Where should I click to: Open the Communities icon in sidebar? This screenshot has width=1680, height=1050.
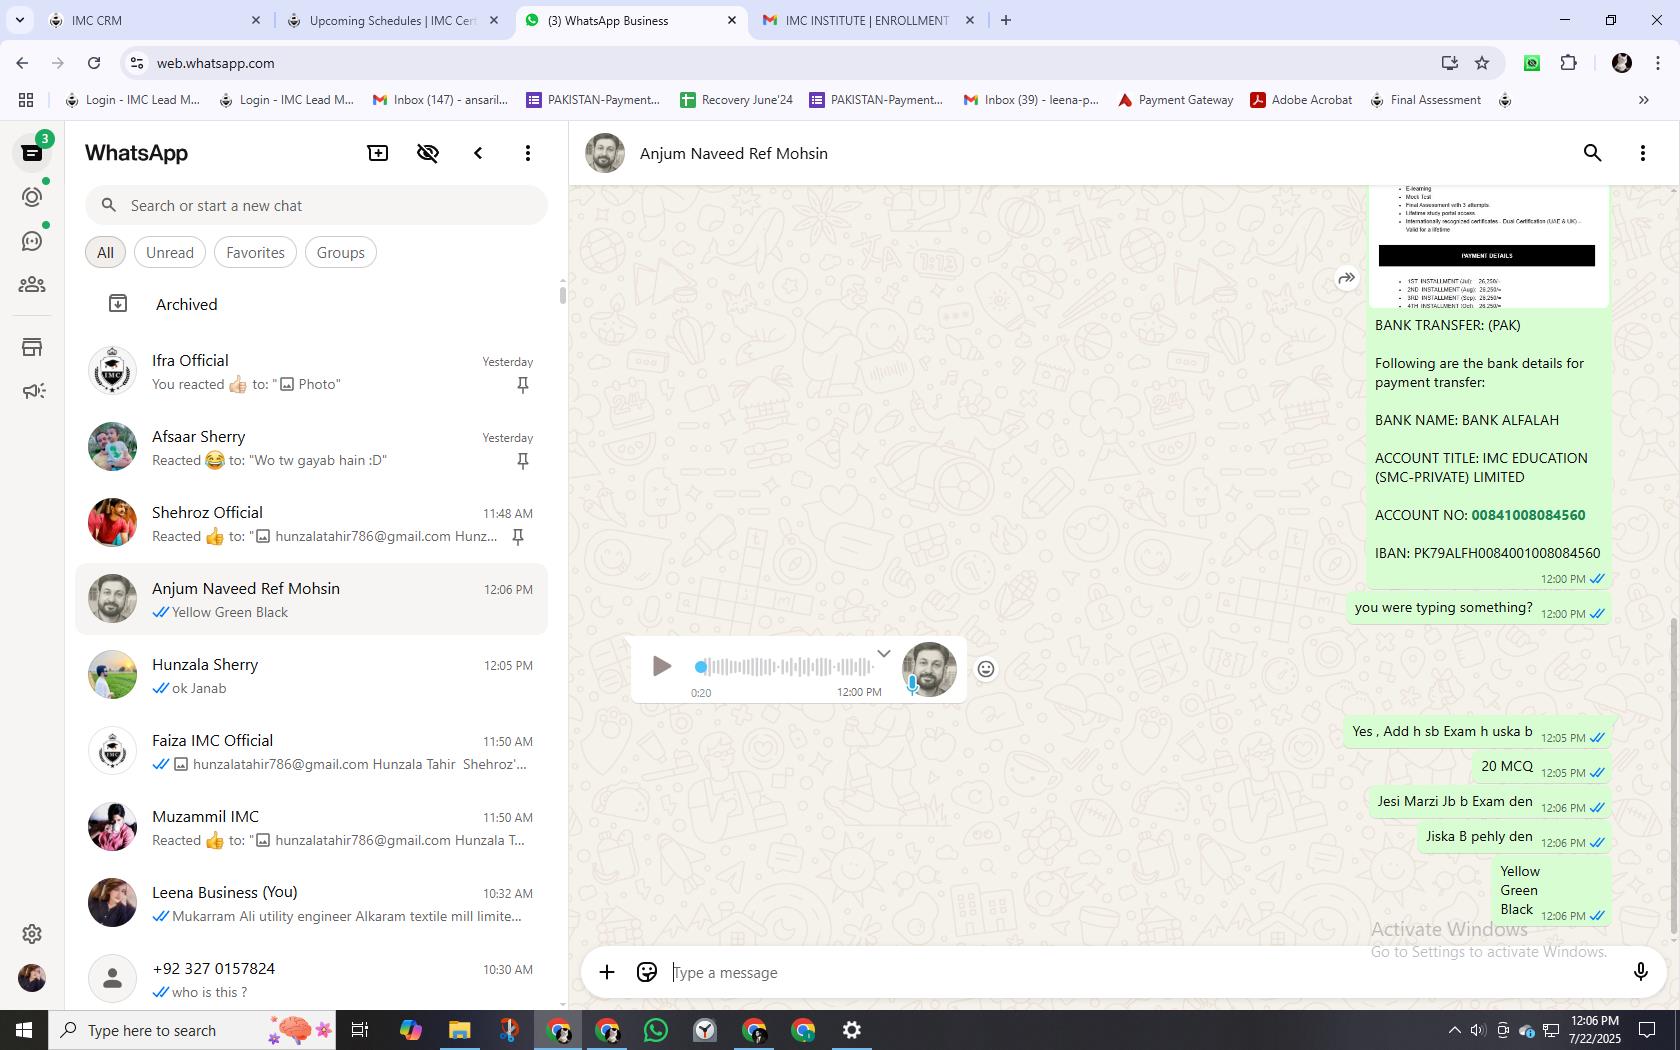(32, 285)
